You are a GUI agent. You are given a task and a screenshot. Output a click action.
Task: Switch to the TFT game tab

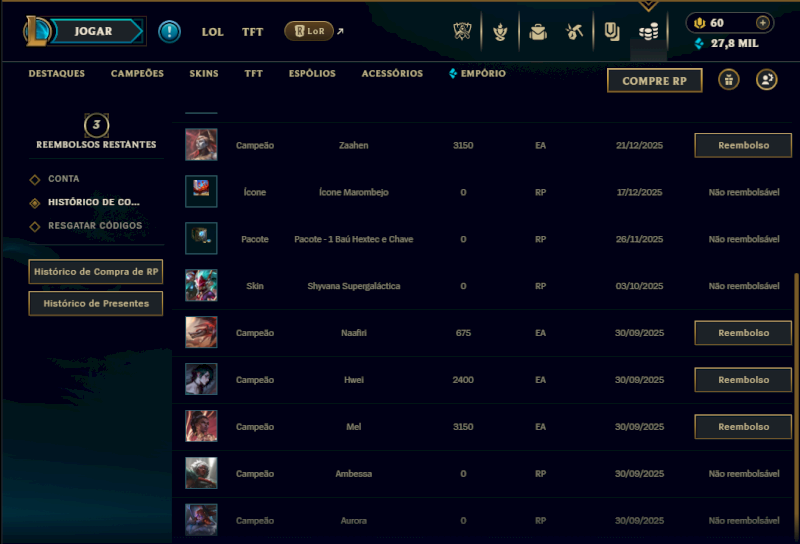click(x=252, y=32)
